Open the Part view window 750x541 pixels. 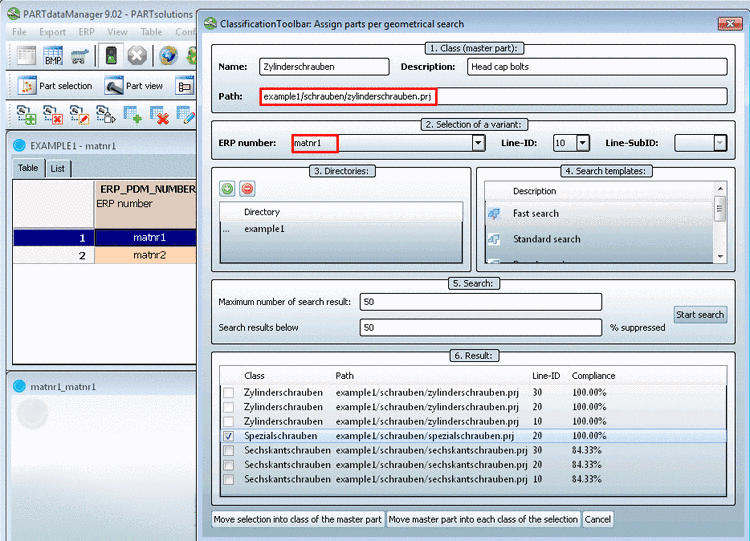click(134, 86)
